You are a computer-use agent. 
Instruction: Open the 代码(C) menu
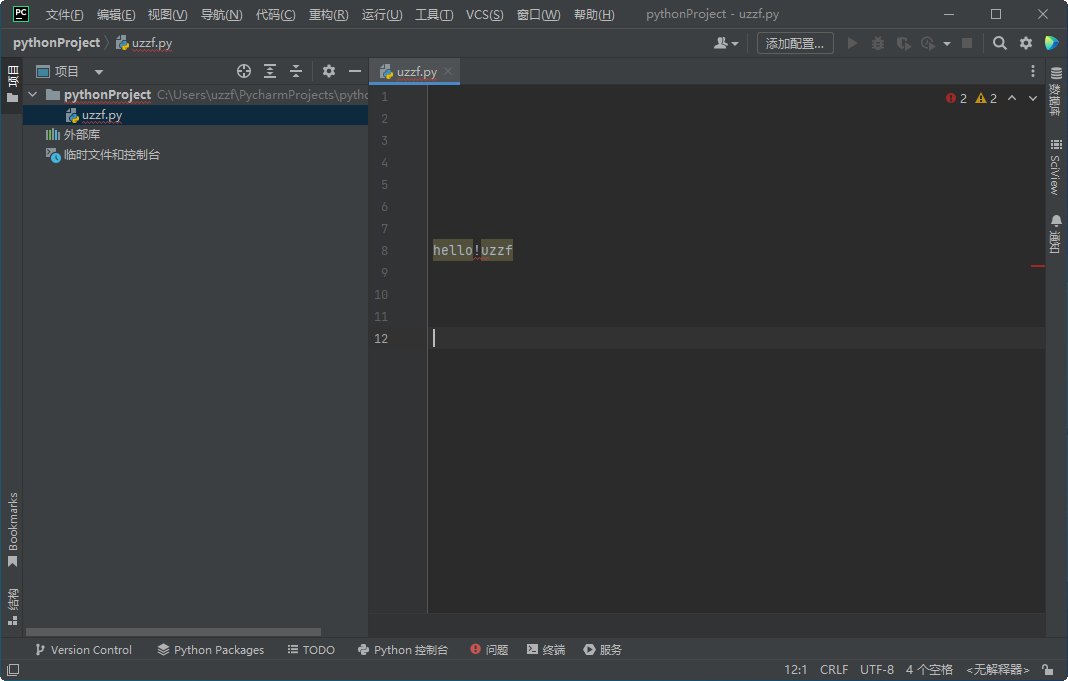[x=275, y=14]
